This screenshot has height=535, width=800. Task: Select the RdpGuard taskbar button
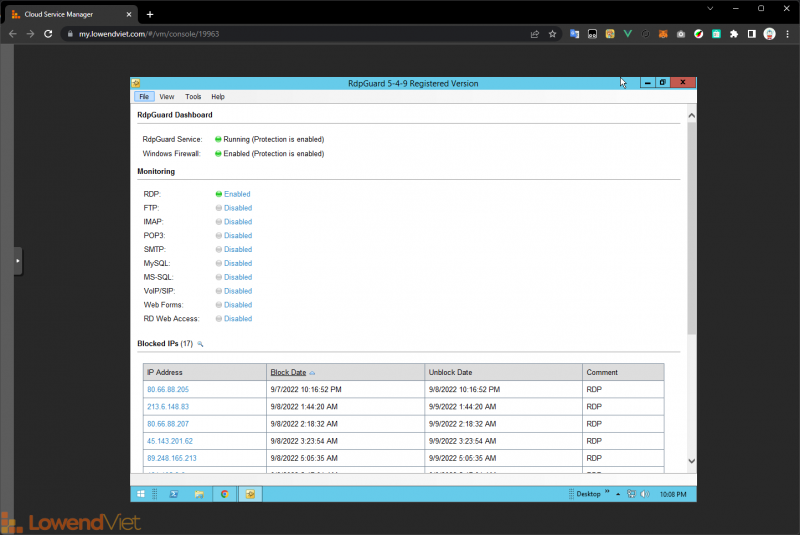click(x=250, y=494)
